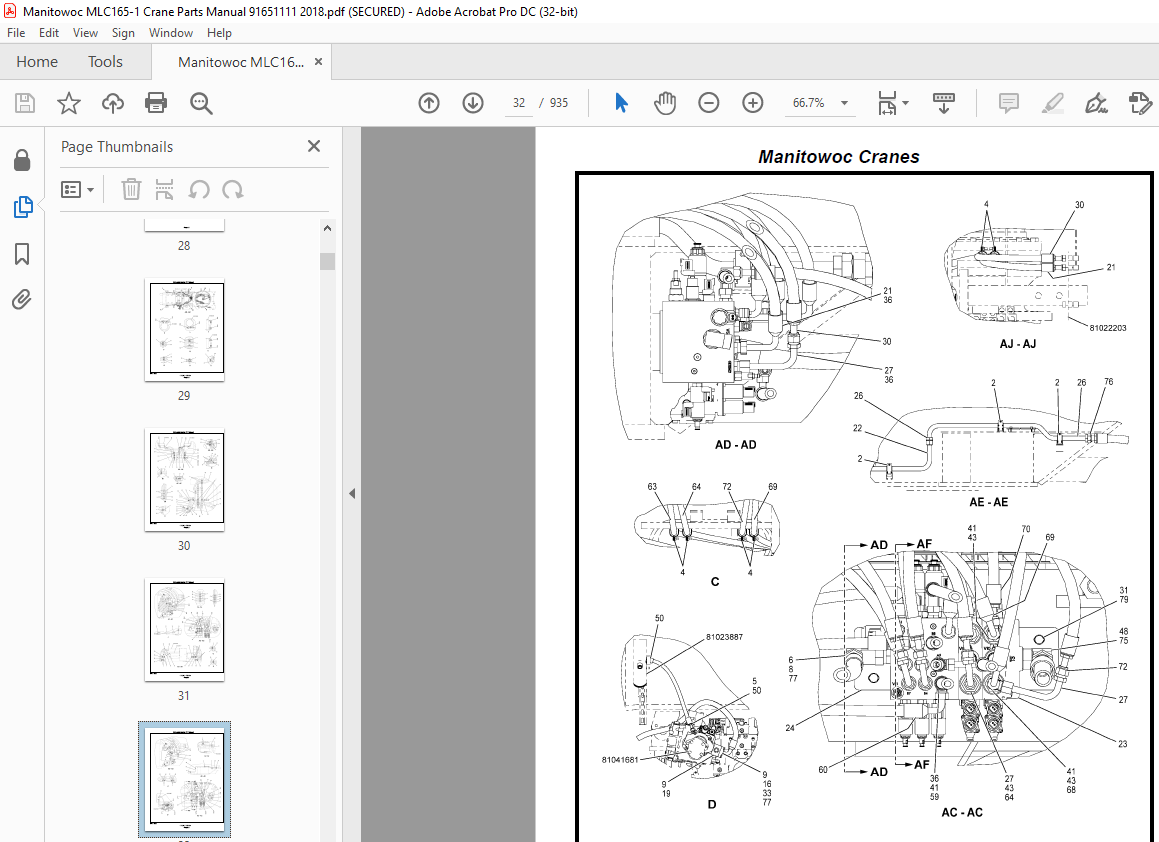This screenshot has width=1159, height=842.
Task: Activate the Hand pan tool
Action: point(665,103)
